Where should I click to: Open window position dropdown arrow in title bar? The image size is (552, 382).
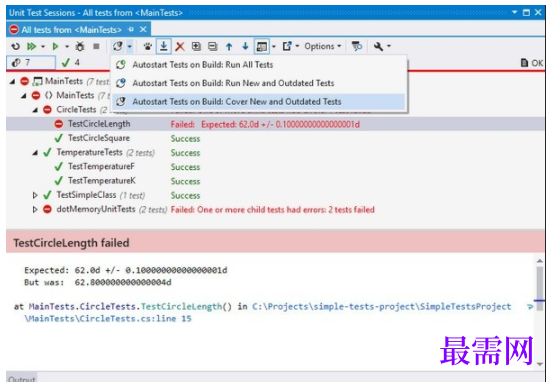click(514, 12)
